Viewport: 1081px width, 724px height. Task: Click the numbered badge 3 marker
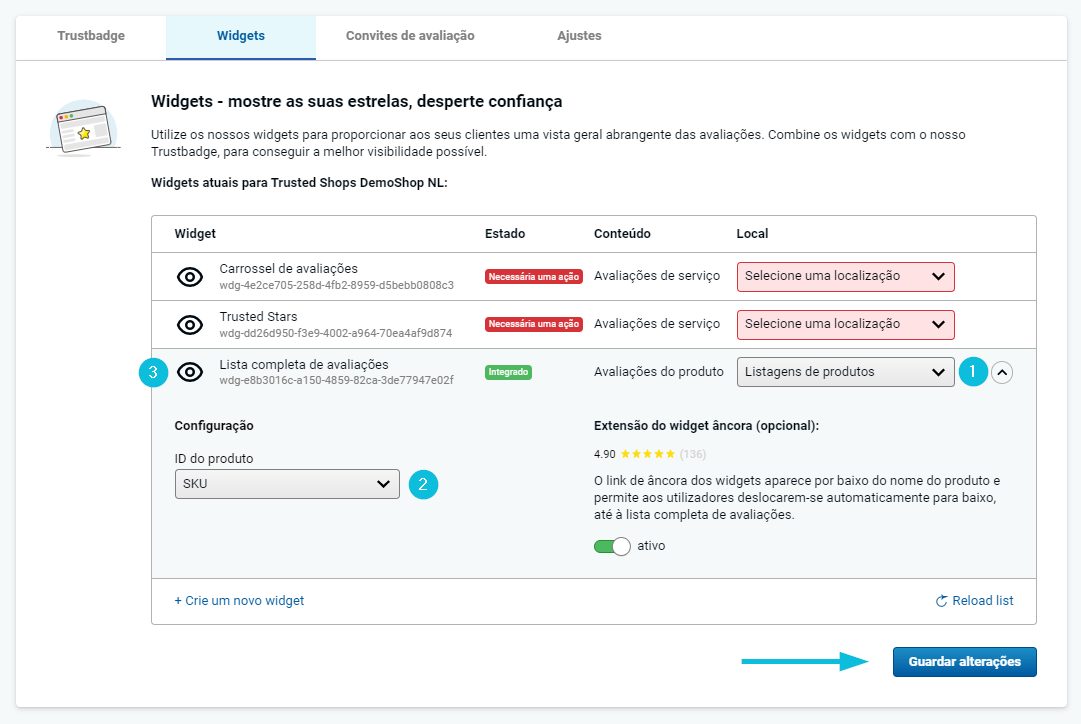tap(153, 372)
